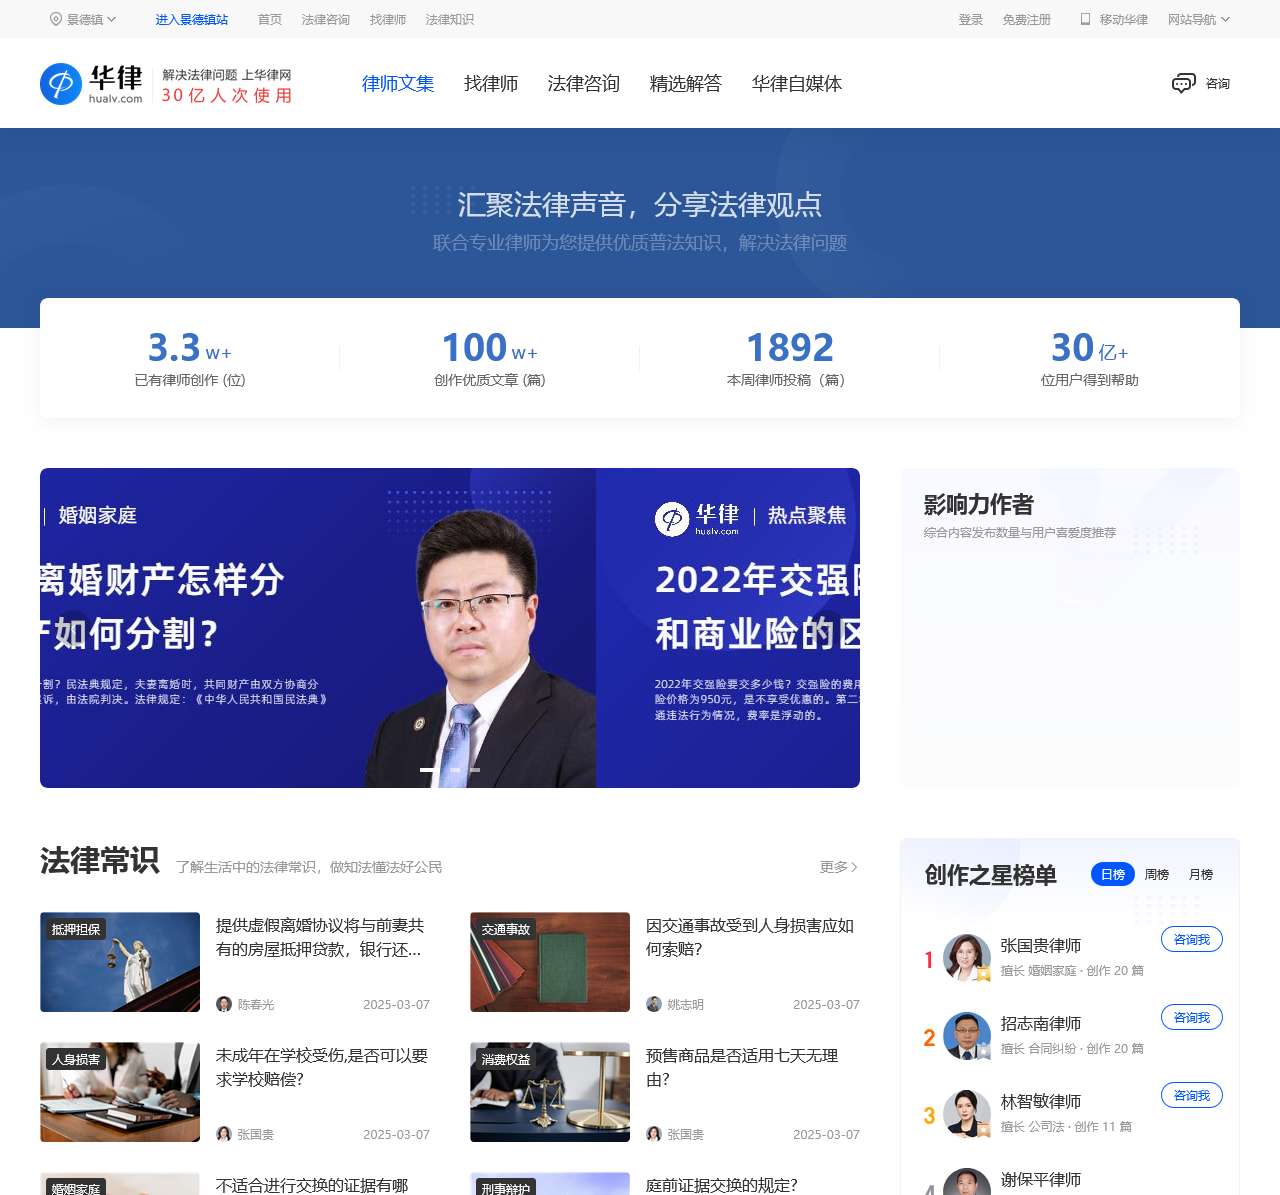Open the 咨询 chat bubble icon
Viewport: 1280px width, 1195px height.
[1185, 83]
